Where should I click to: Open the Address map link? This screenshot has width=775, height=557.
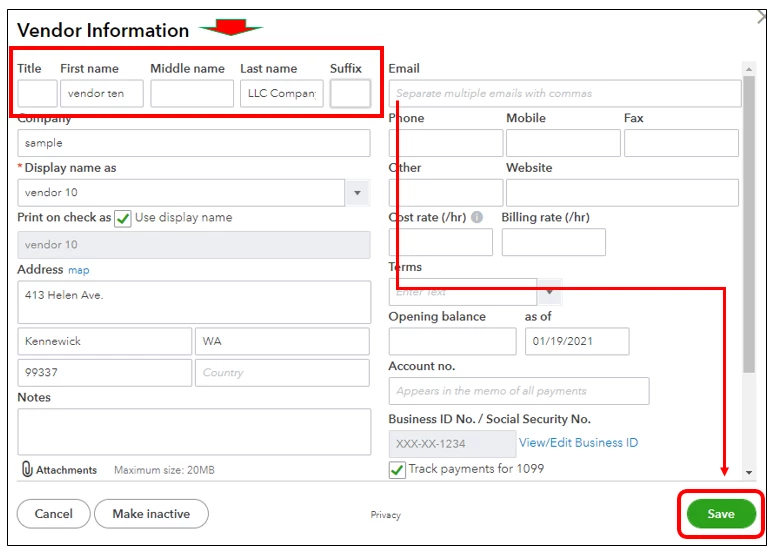tap(79, 270)
